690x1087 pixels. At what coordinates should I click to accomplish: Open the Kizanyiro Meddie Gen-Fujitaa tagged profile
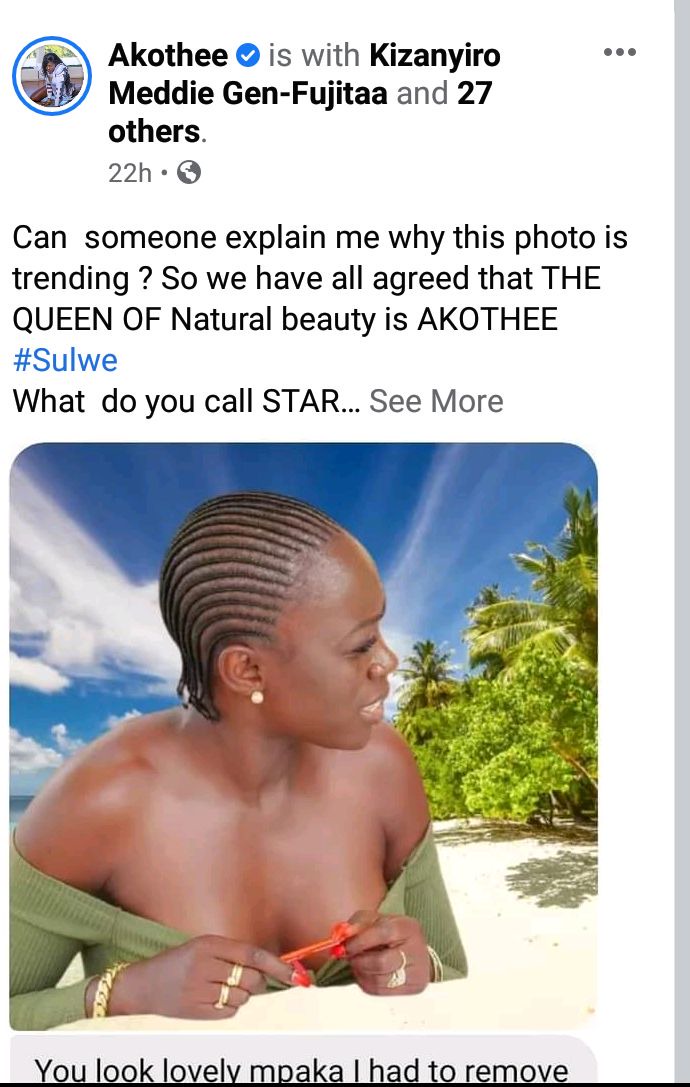coord(304,74)
